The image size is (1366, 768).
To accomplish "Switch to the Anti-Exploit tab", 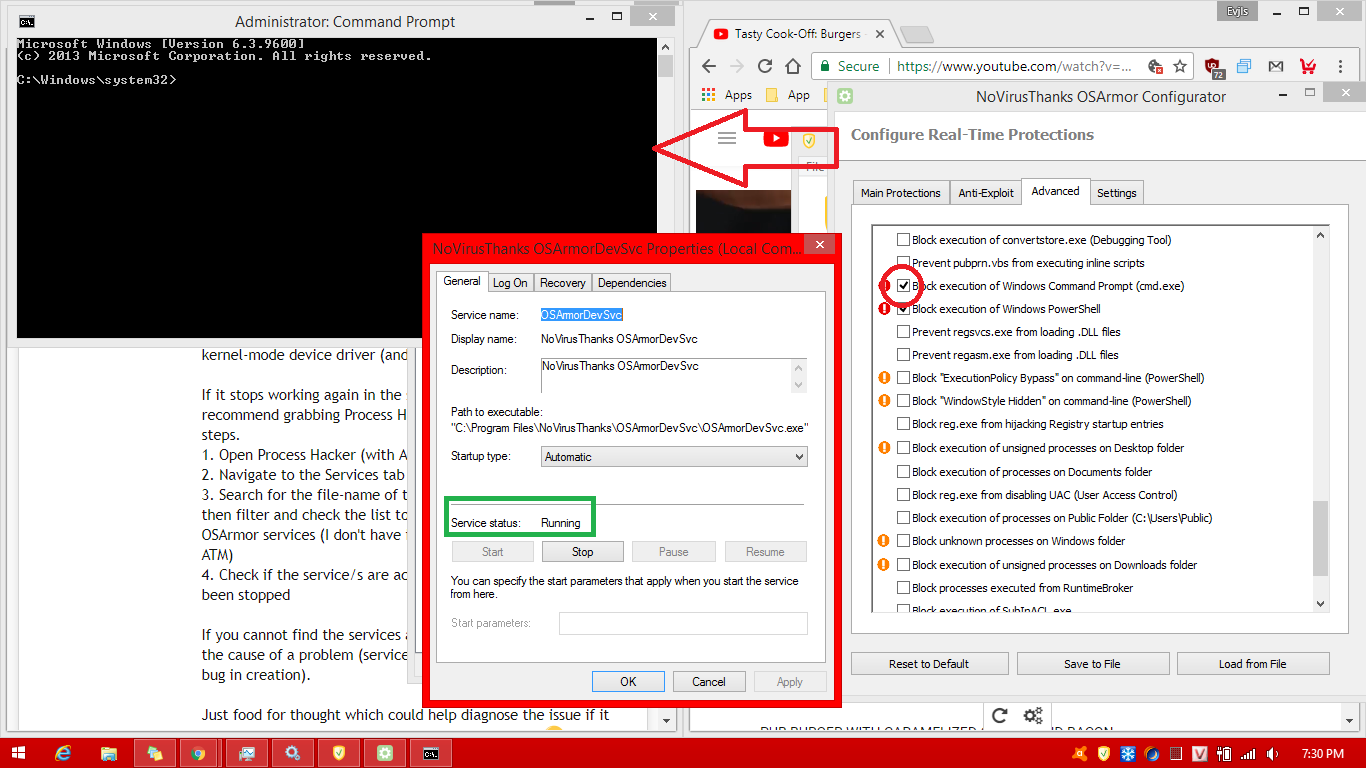I will [x=986, y=193].
